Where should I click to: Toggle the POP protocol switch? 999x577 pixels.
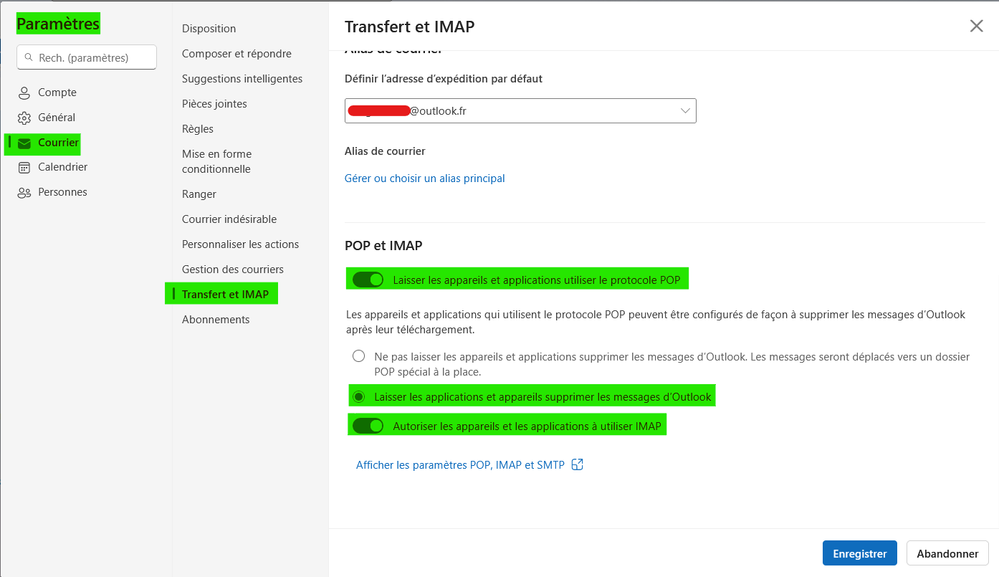pyautogui.click(x=367, y=280)
